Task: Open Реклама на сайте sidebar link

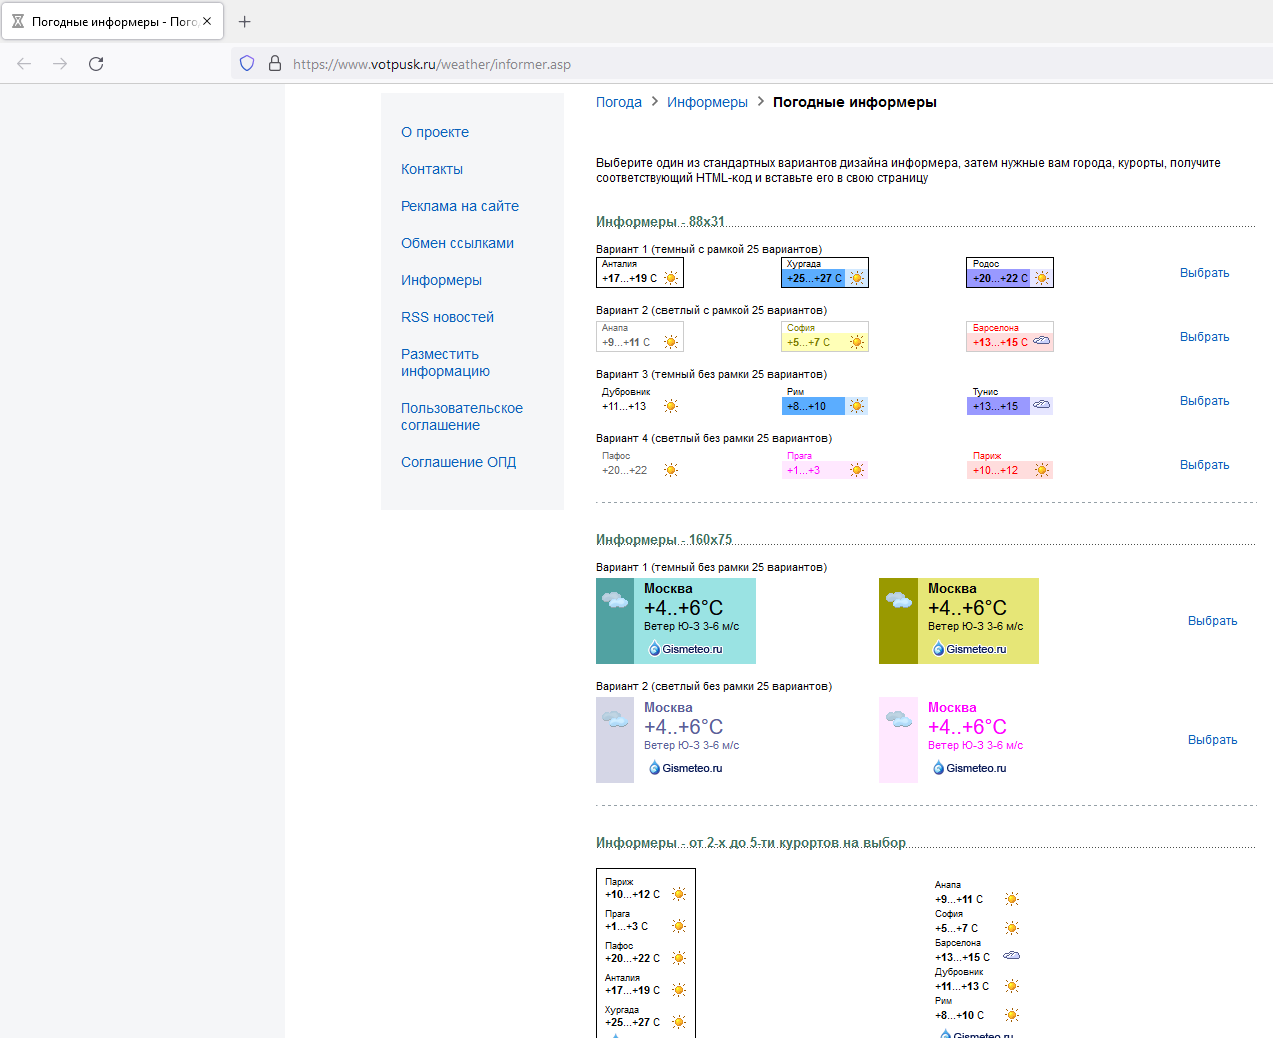Action: coord(460,206)
